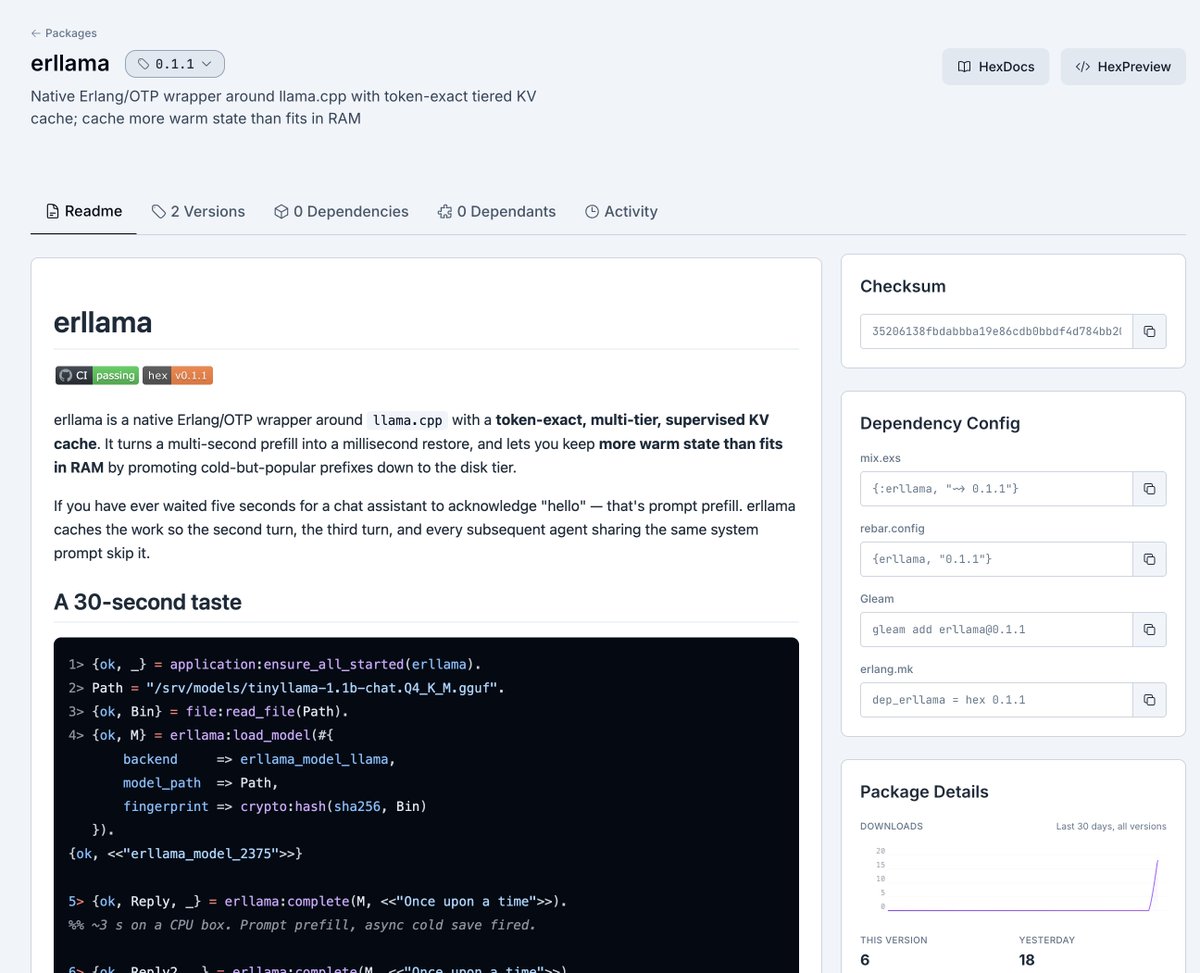This screenshot has height=973, width=1200.
Task: Switch to the 2 Versions tab
Action: pyautogui.click(x=198, y=211)
